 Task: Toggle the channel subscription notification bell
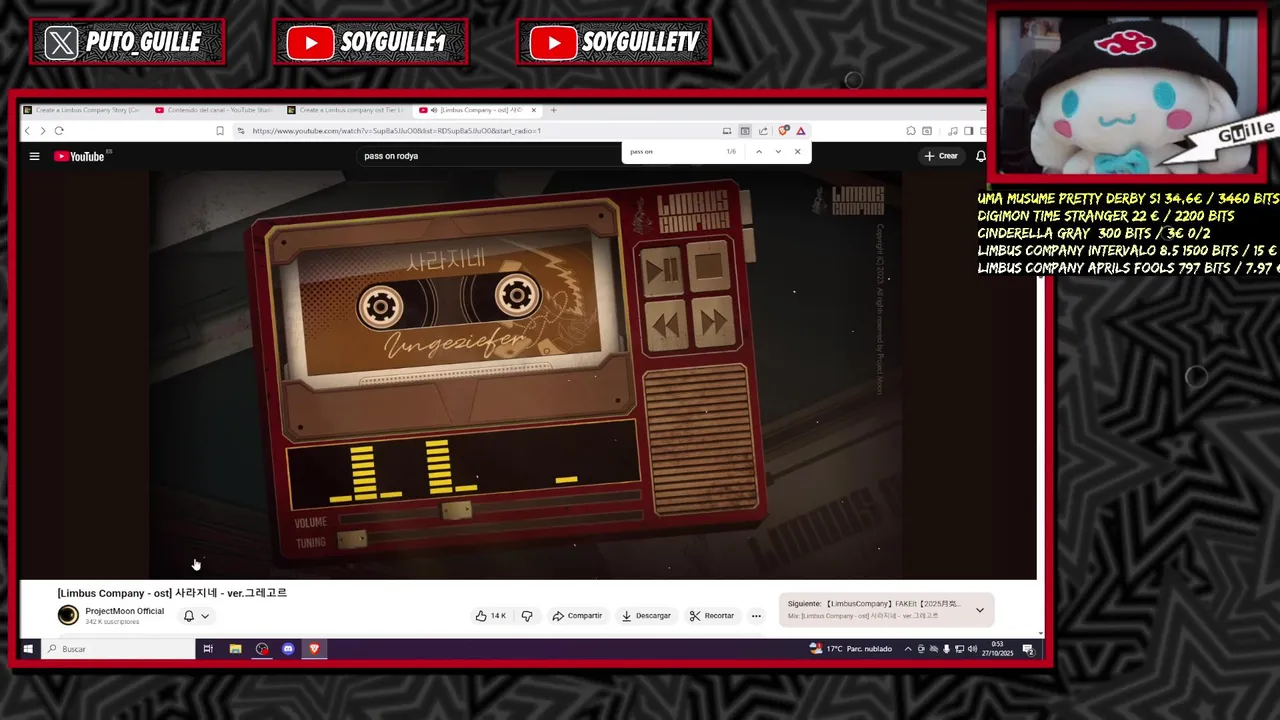pyautogui.click(x=188, y=616)
